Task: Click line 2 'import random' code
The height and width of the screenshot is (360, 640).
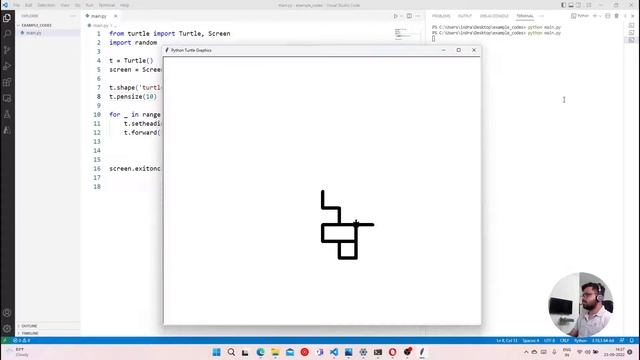Action: [133, 42]
